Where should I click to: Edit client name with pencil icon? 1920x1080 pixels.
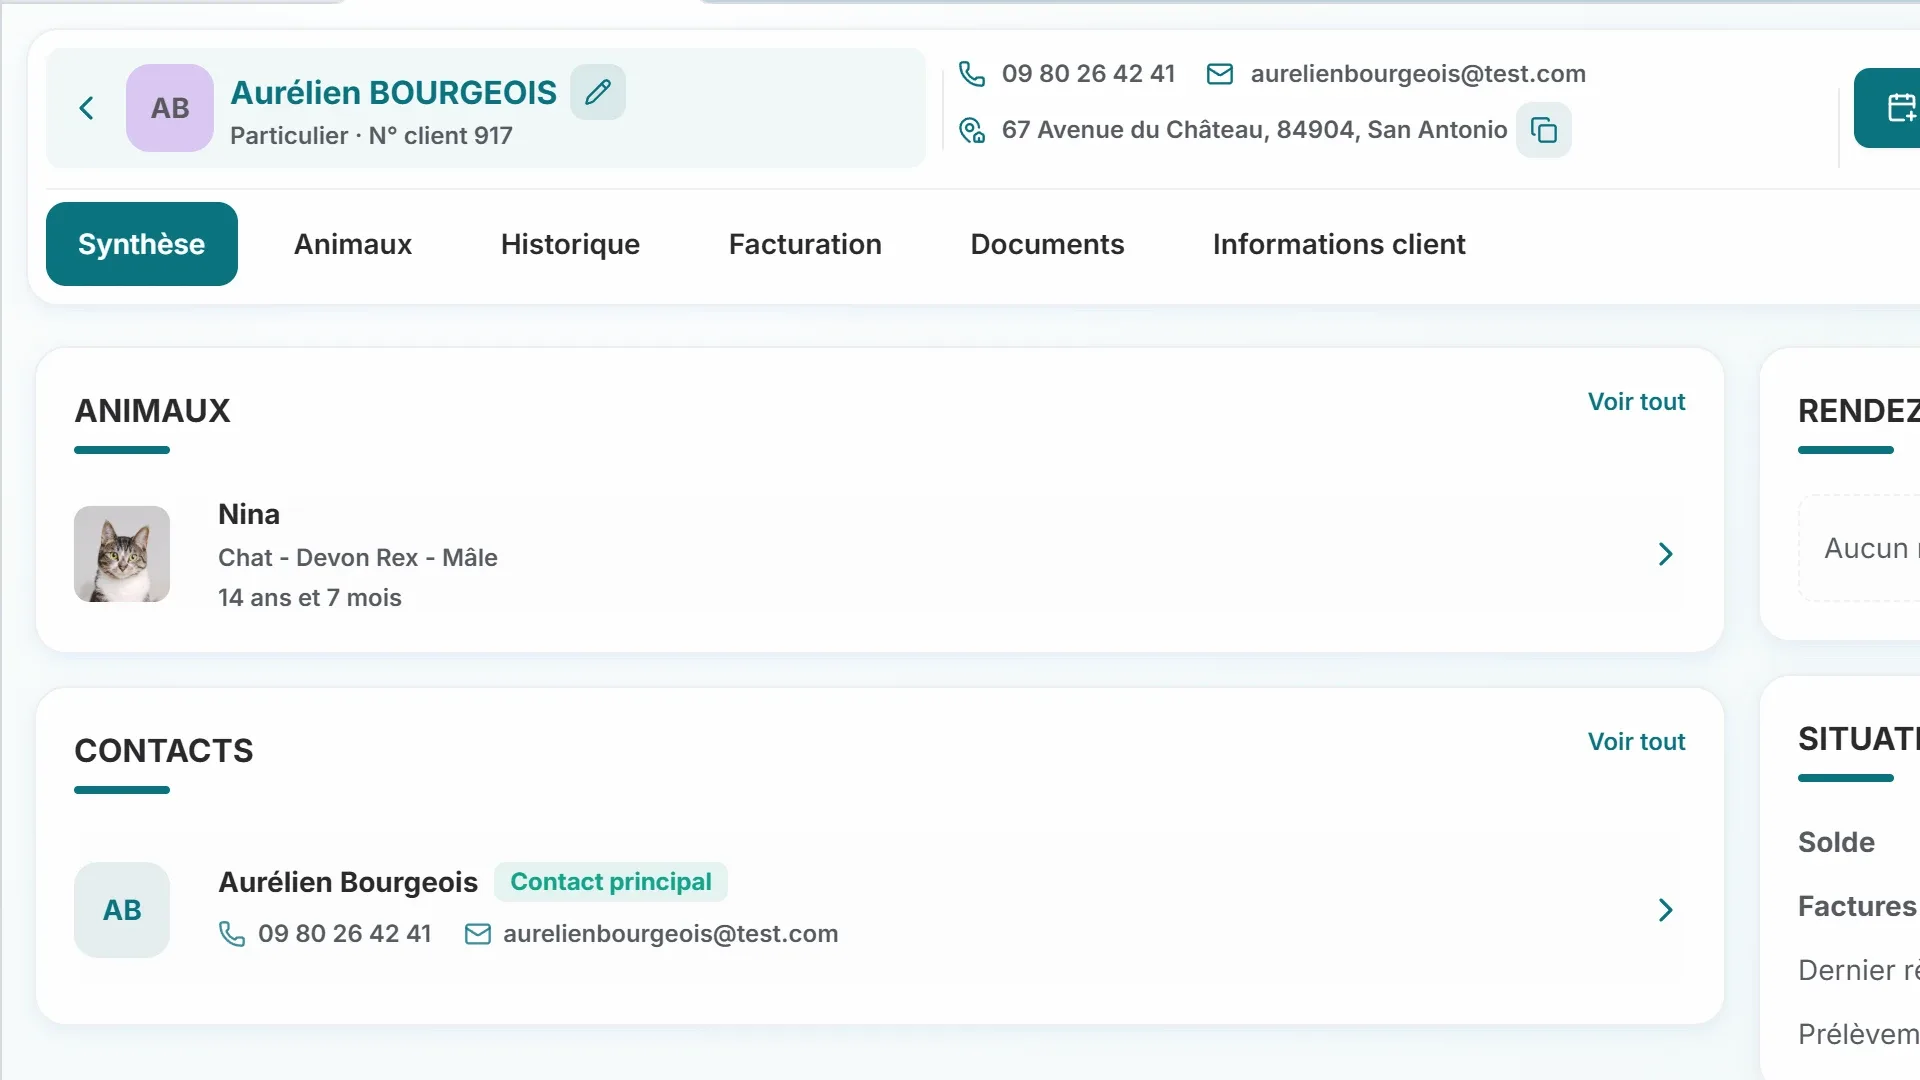coord(598,92)
